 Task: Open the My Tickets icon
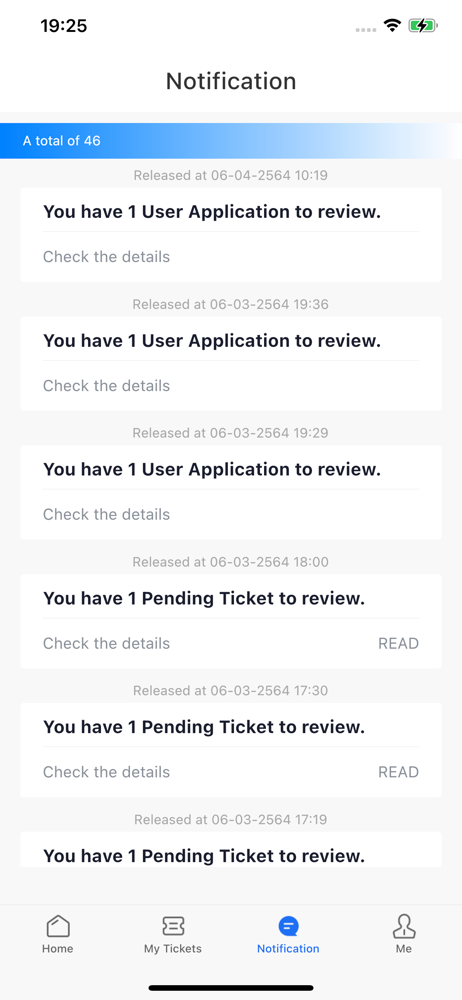tap(173, 925)
